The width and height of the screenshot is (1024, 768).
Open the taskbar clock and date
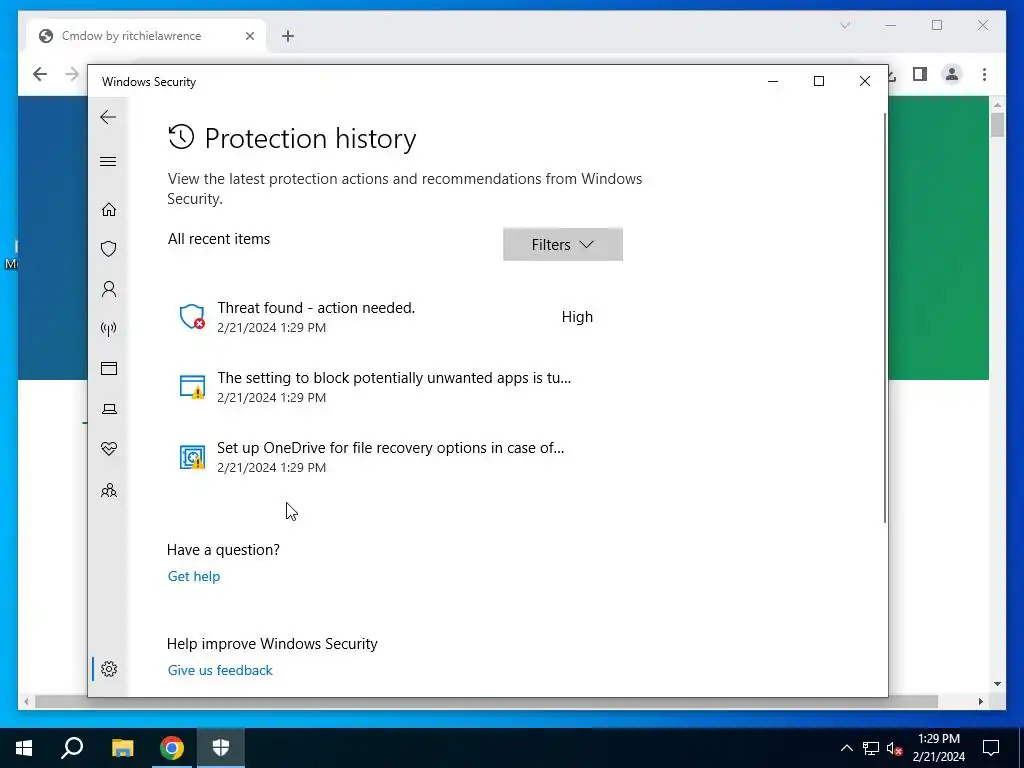tap(938, 748)
